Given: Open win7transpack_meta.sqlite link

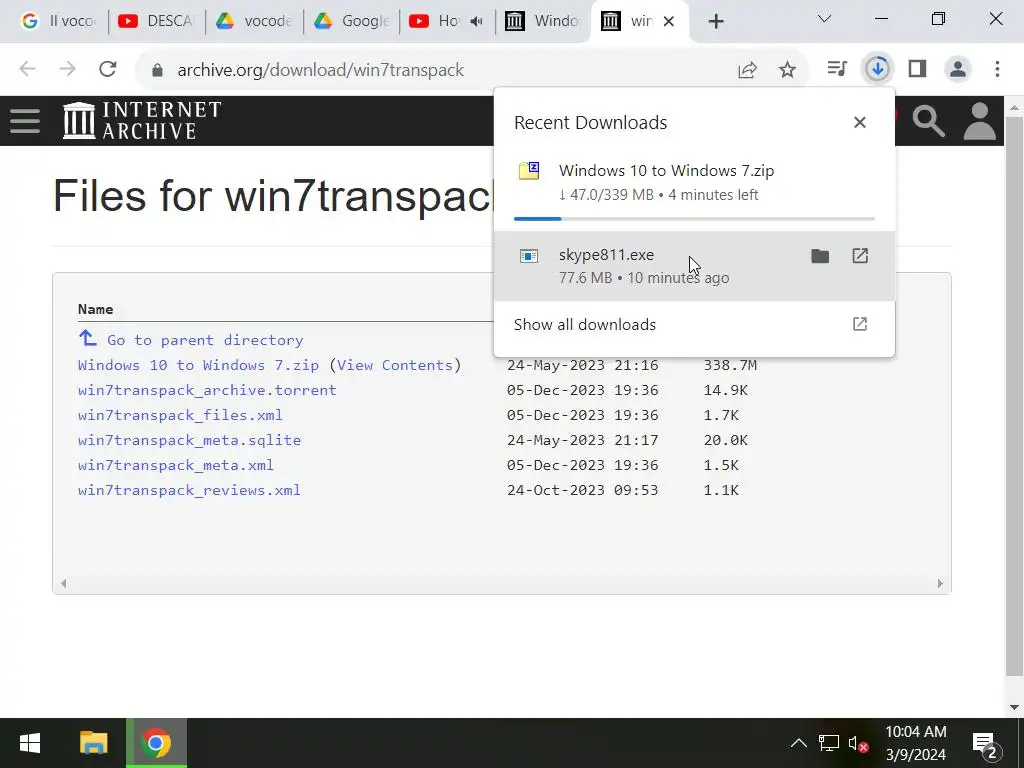Looking at the screenshot, I should click(189, 440).
